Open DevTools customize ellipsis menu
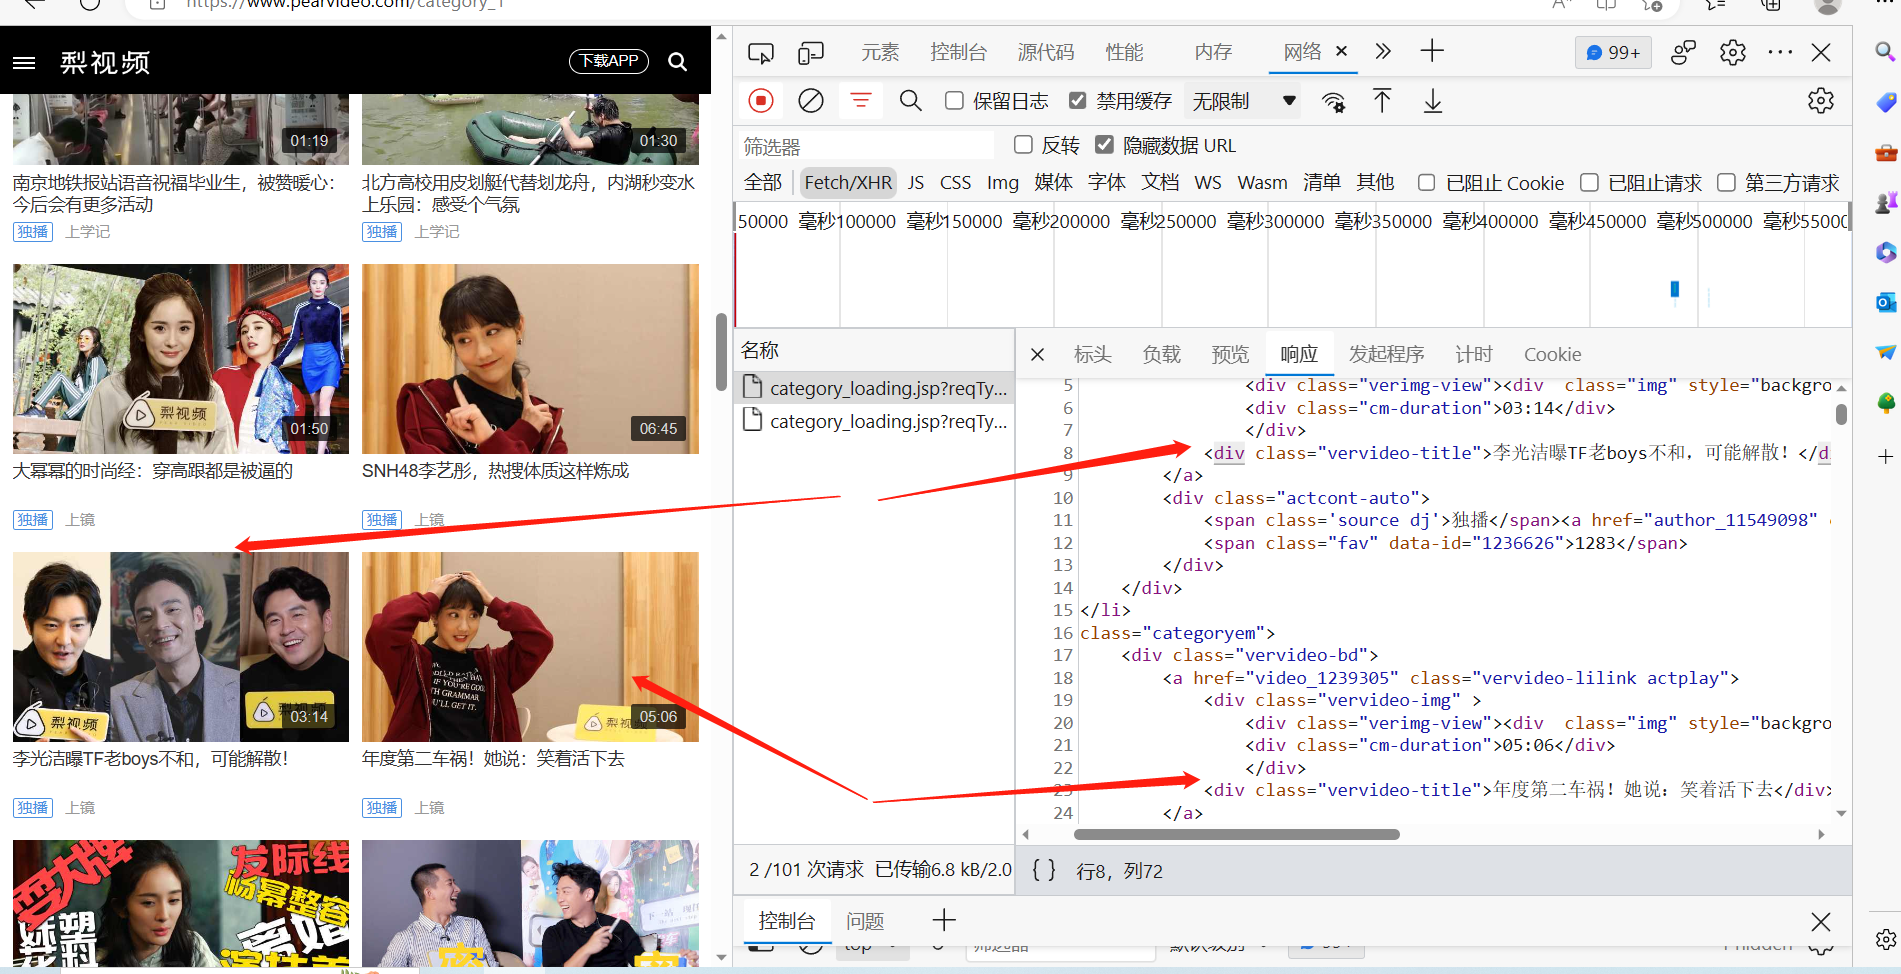1901x974 pixels. [x=1780, y=52]
